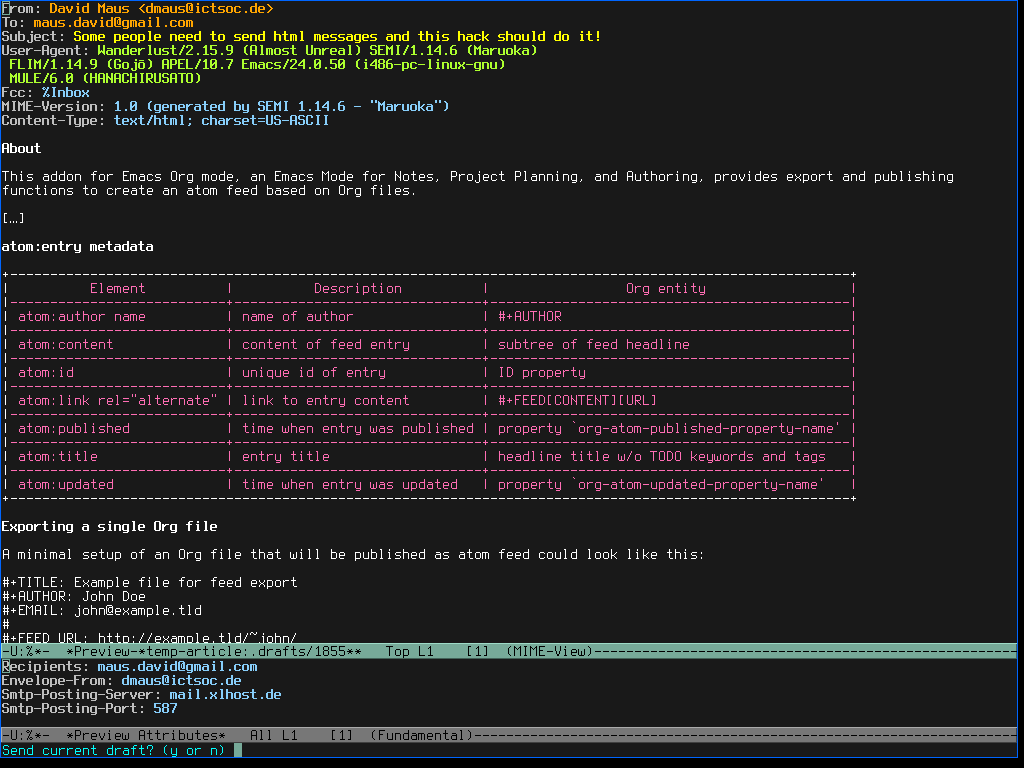The height and width of the screenshot is (768, 1024).
Task: Click the About heading
Action: tap(21, 148)
